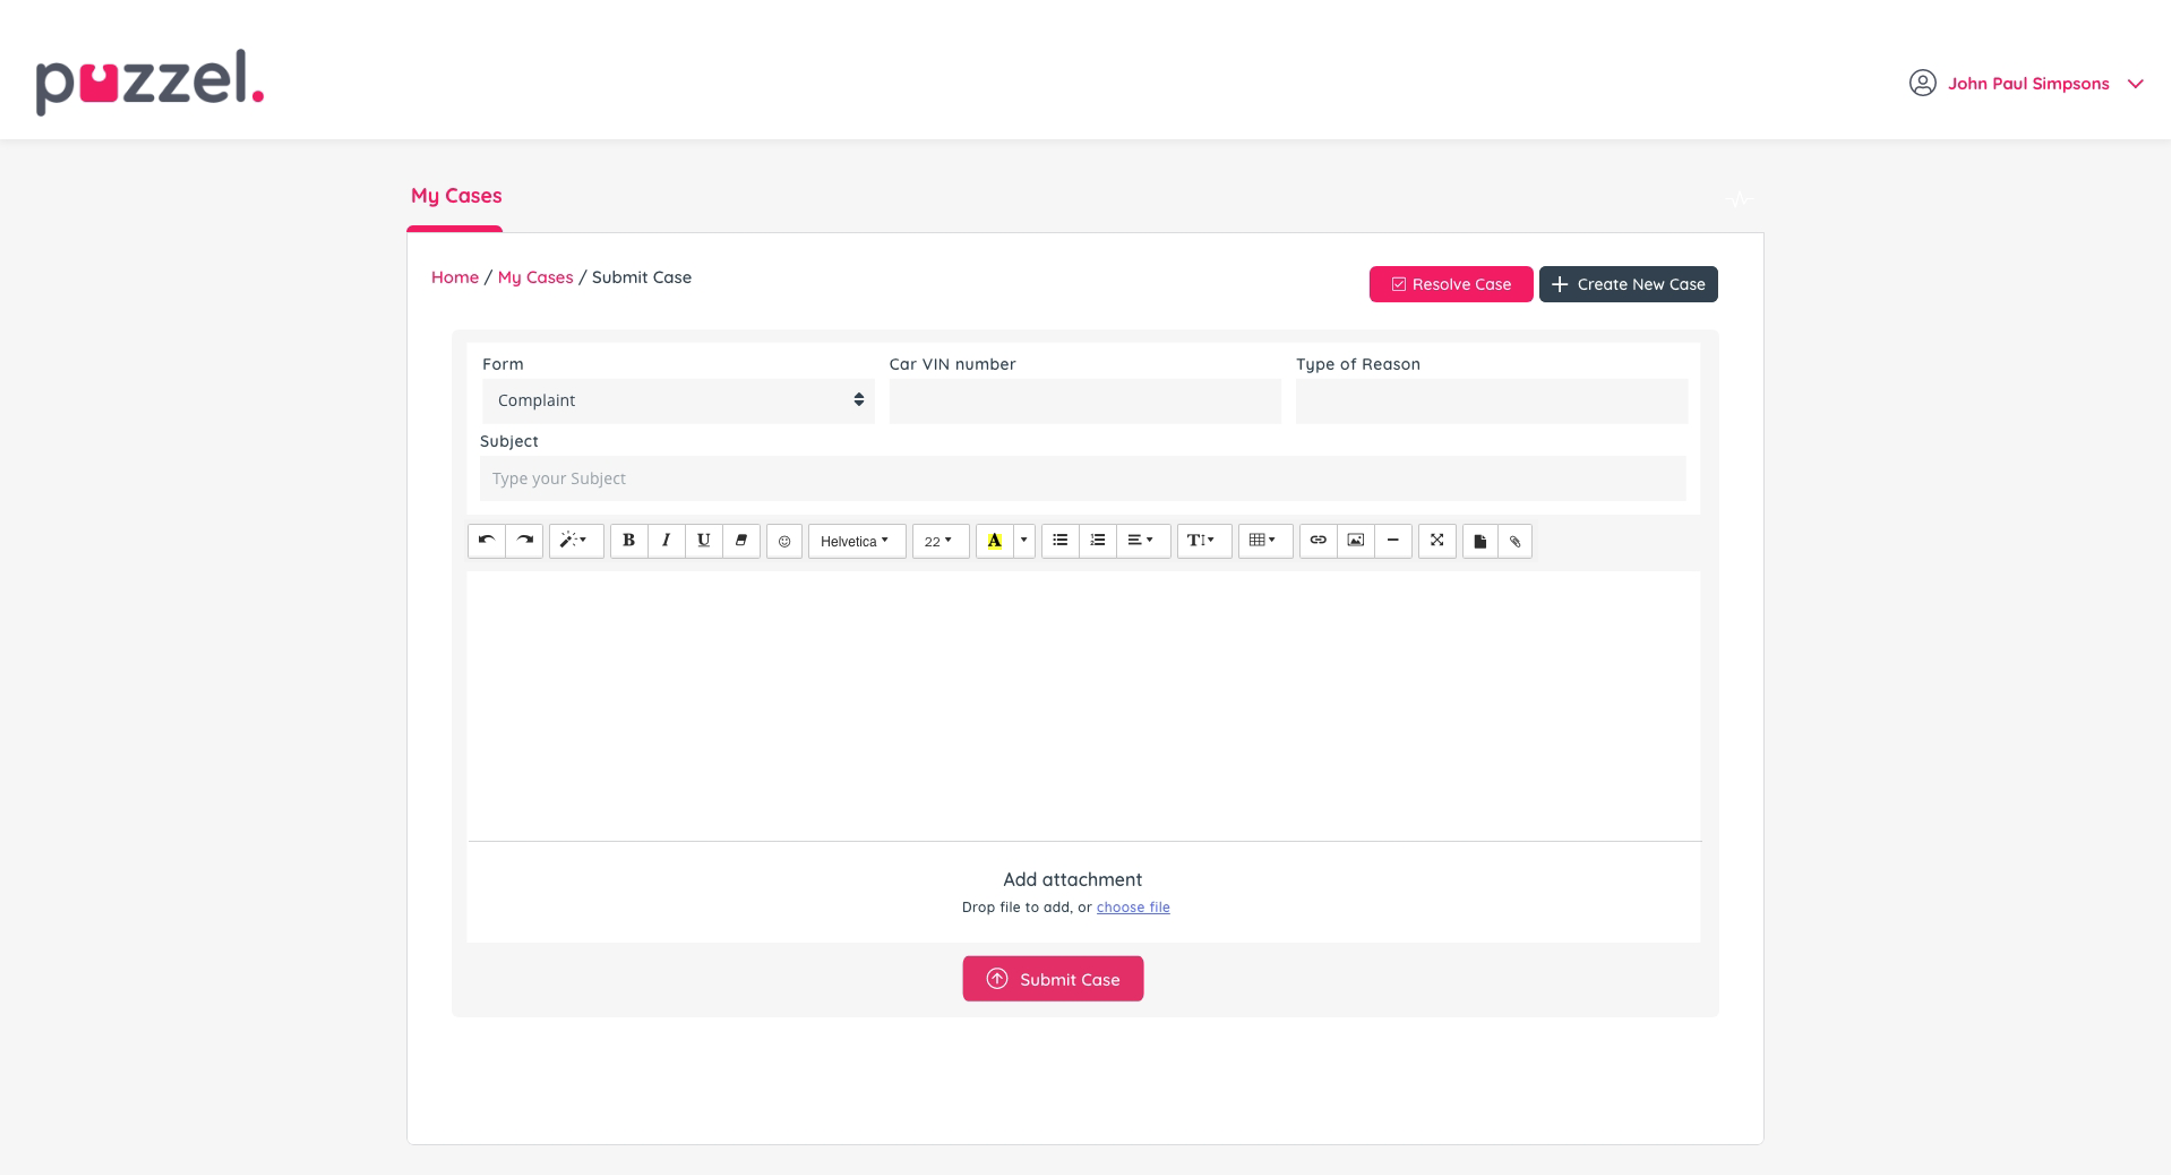Open the font size 22 dropdown

tap(939, 541)
